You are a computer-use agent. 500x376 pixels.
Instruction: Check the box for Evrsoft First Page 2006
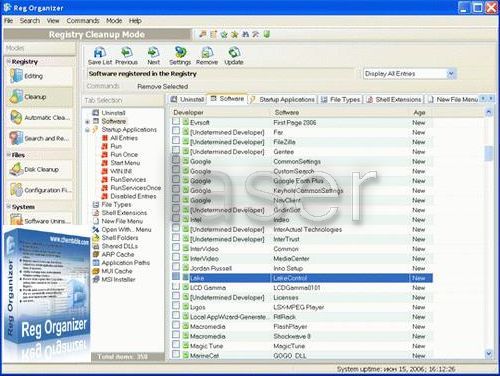pyautogui.click(x=176, y=121)
